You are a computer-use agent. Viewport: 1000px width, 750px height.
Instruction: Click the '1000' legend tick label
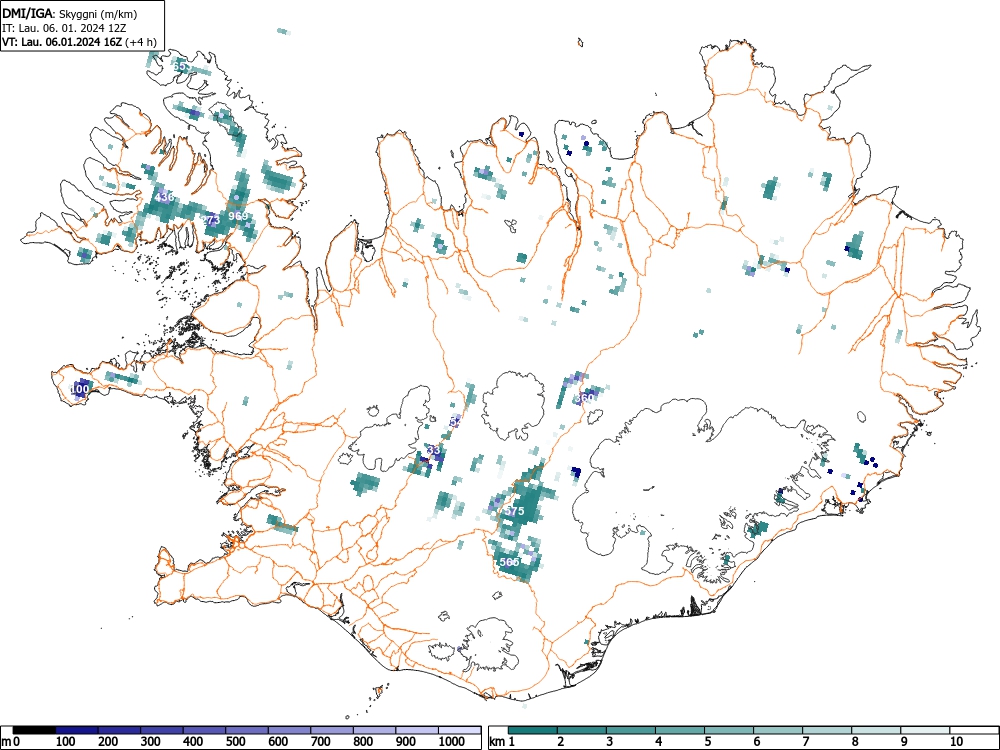(x=452, y=742)
